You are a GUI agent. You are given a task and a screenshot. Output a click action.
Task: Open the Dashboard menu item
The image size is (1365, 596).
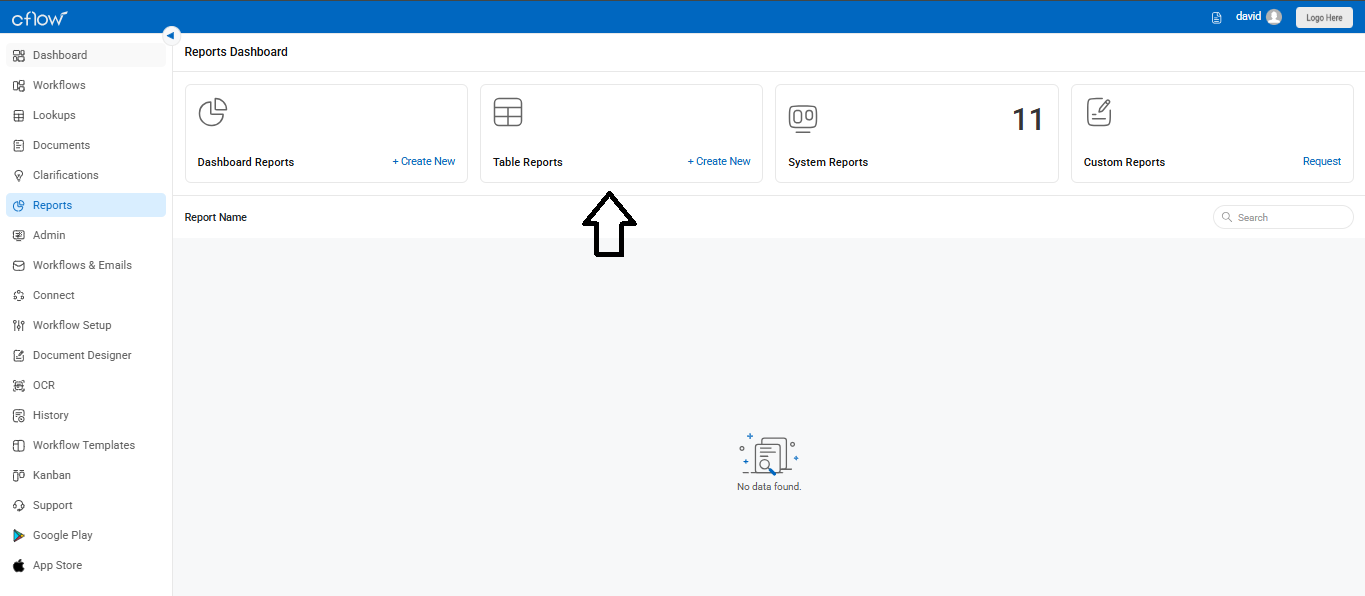click(x=86, y=55)
